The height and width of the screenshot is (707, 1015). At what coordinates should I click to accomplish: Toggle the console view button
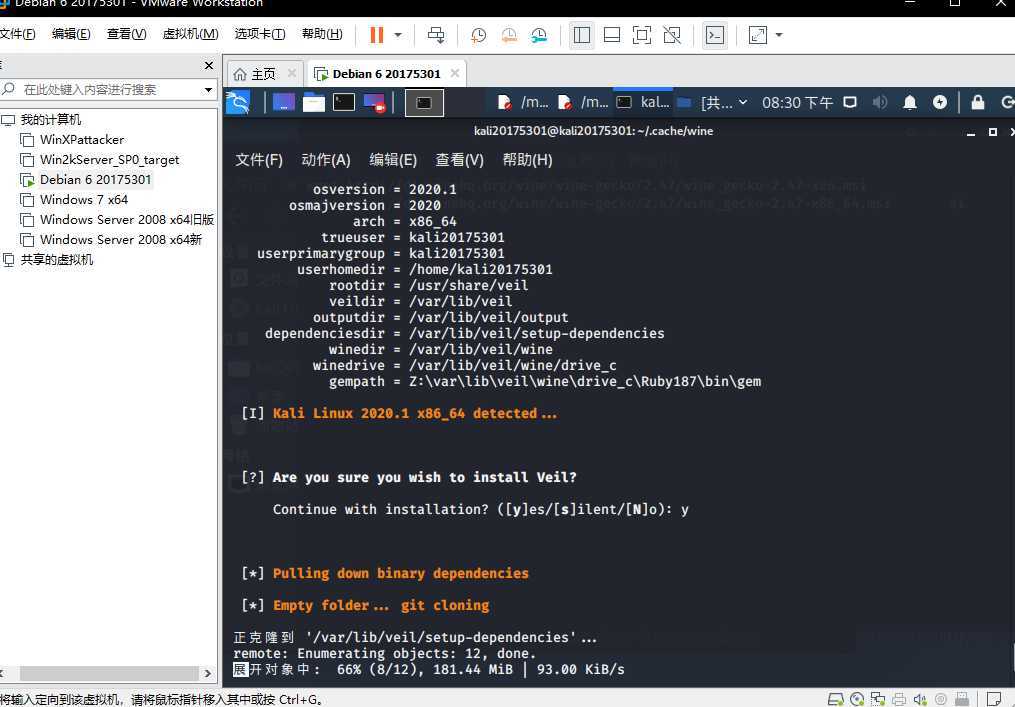pyautogui.click(x=715, y=35)
